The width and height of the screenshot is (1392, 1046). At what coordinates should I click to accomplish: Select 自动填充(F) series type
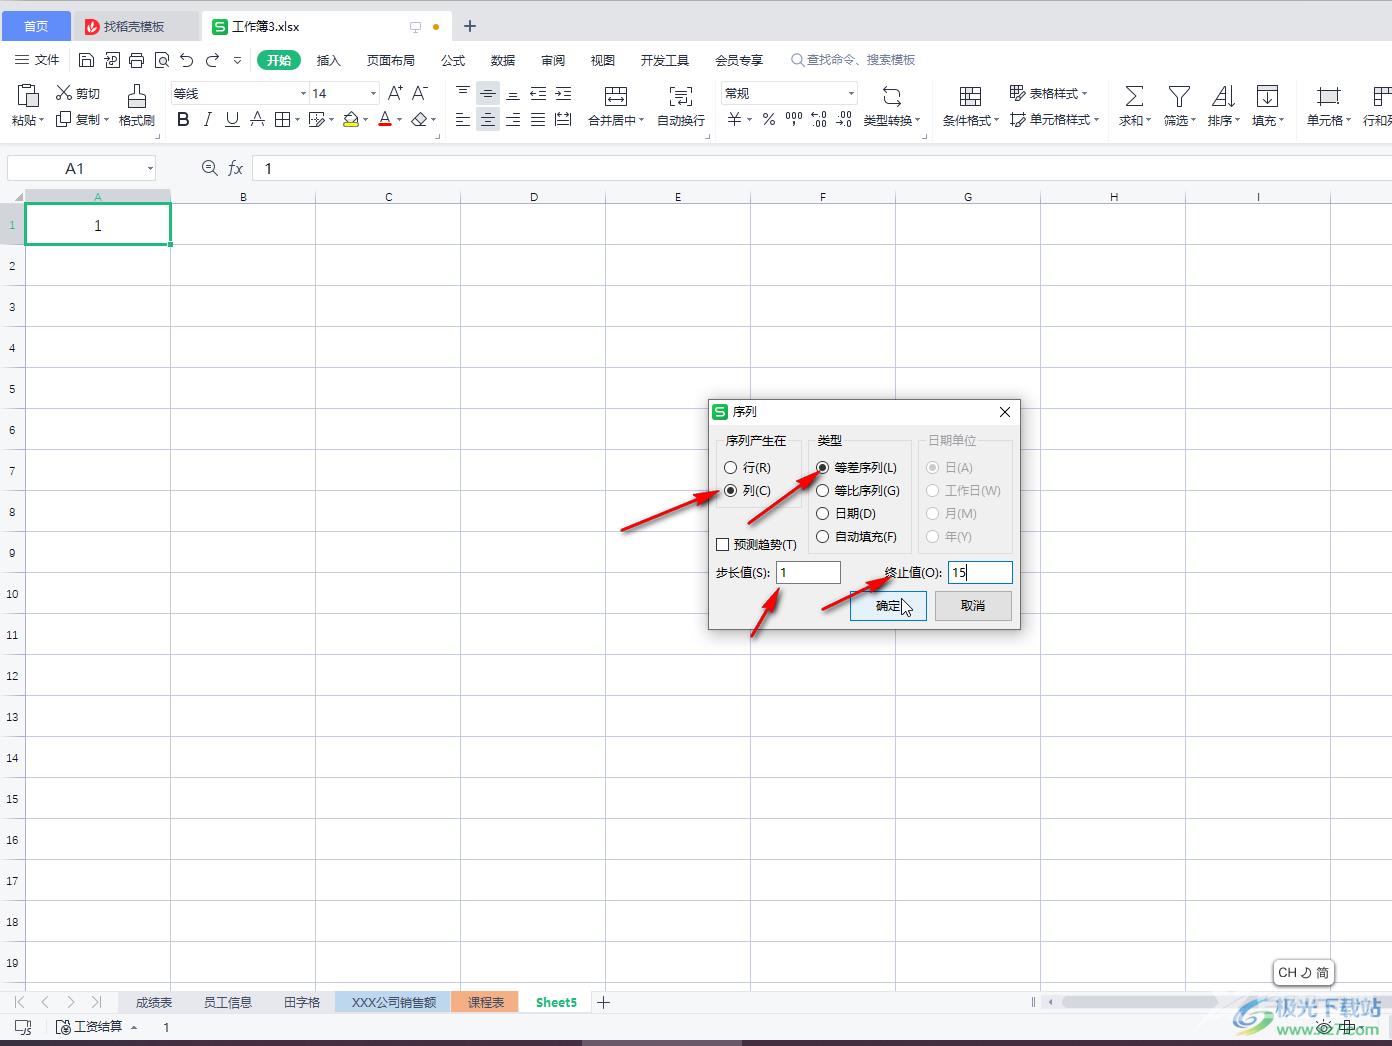pyautogui.click(x=822, y=536)
